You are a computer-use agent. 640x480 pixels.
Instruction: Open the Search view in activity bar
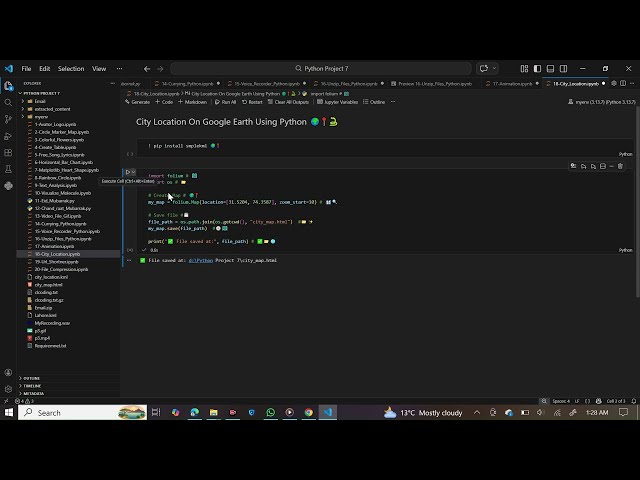[8, 102]
